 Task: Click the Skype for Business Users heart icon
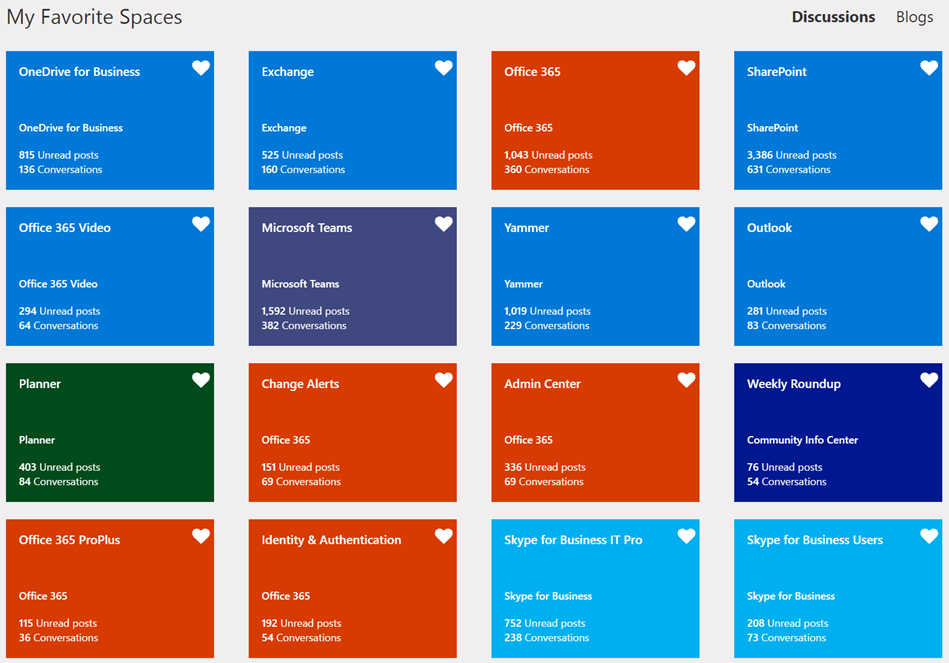point(929,536)
